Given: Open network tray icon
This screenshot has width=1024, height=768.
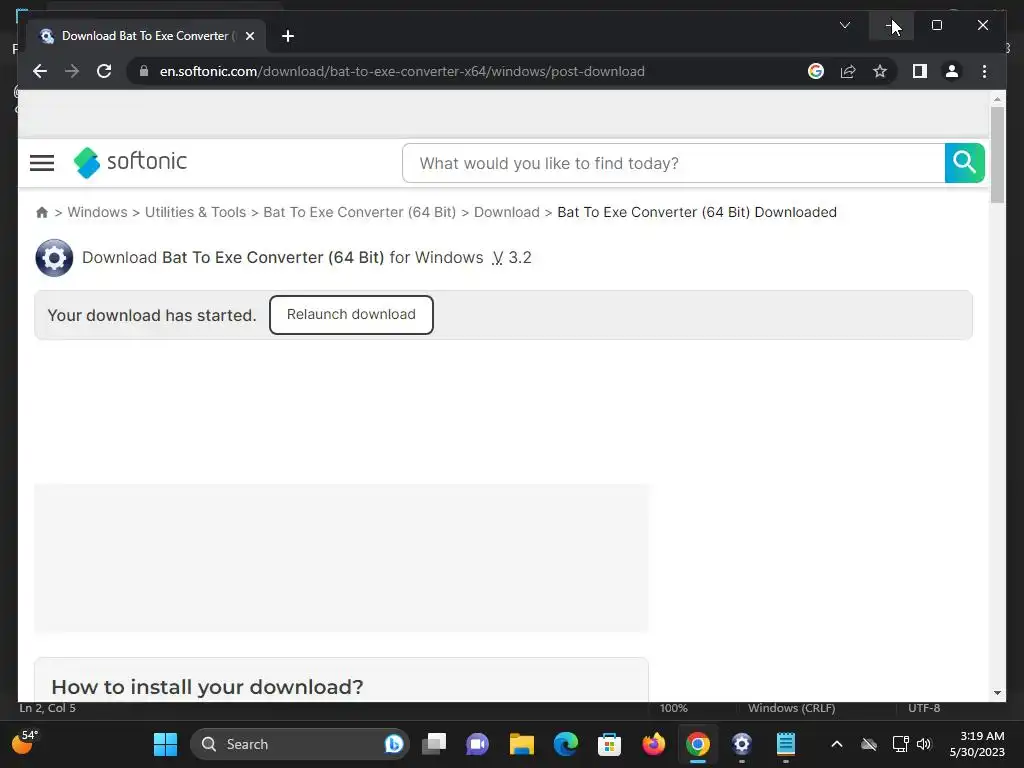Looking at the screenshot, I should 901,744.
